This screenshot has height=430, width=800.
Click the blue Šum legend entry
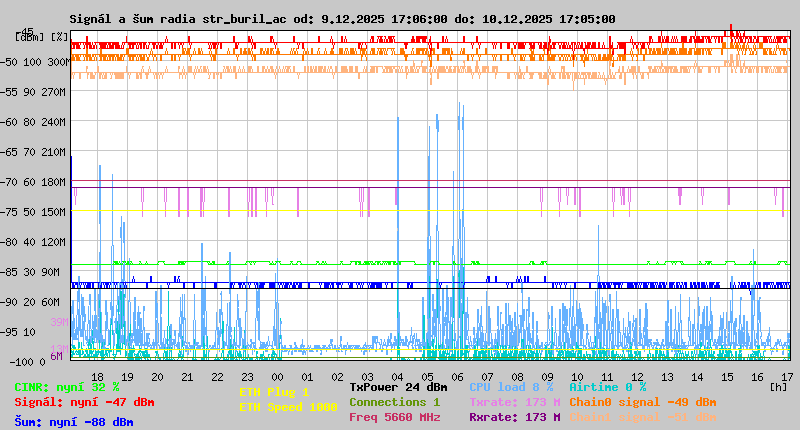[x=74, y=421]
